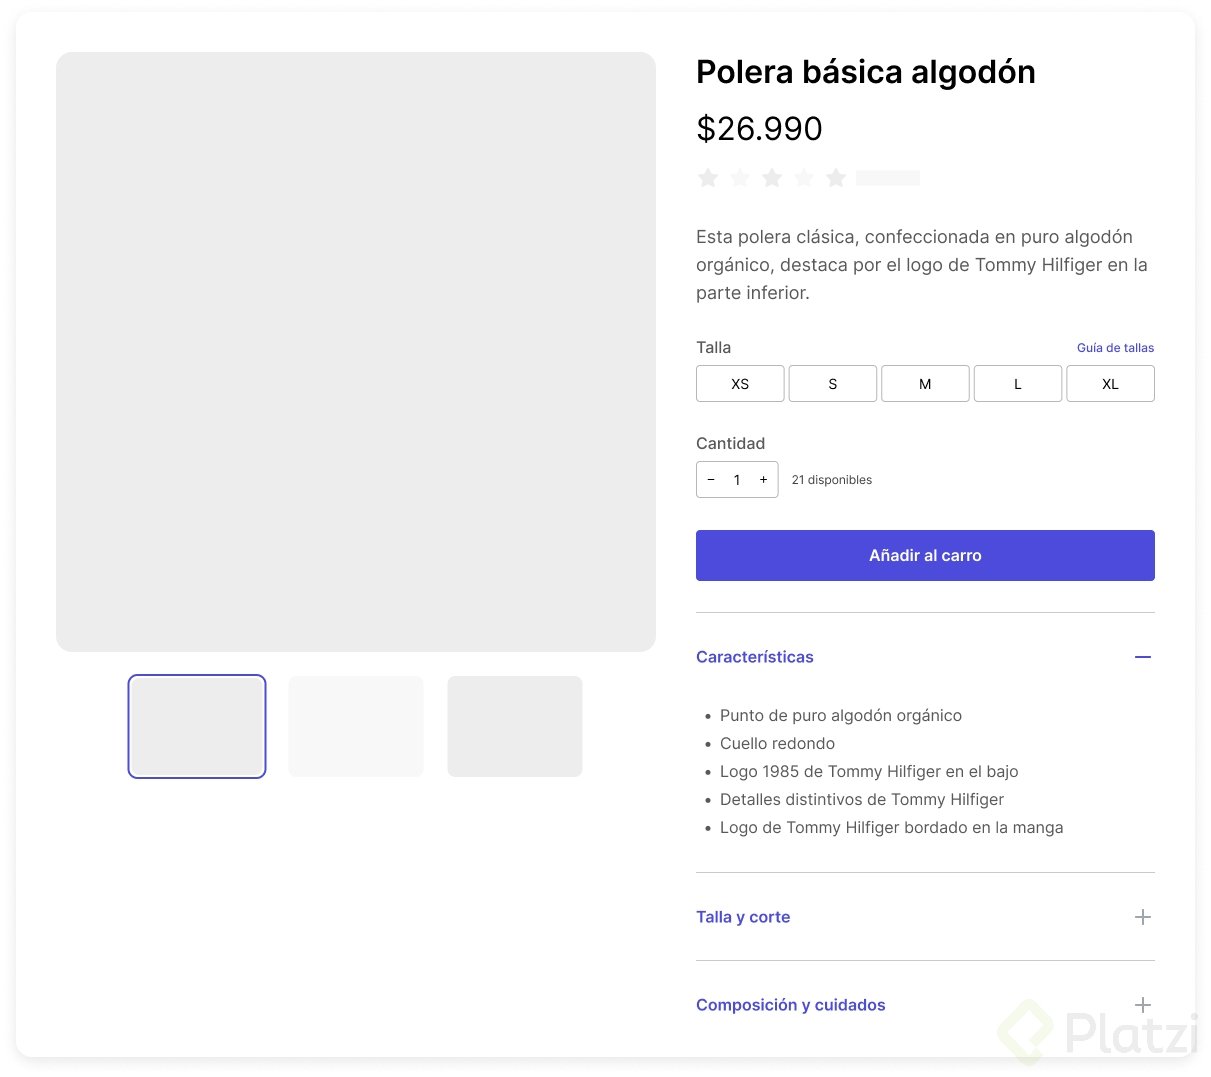The height and width of the screenshot is (1077, 1211).
Task: Click the quantity number field
Action: 737,480
